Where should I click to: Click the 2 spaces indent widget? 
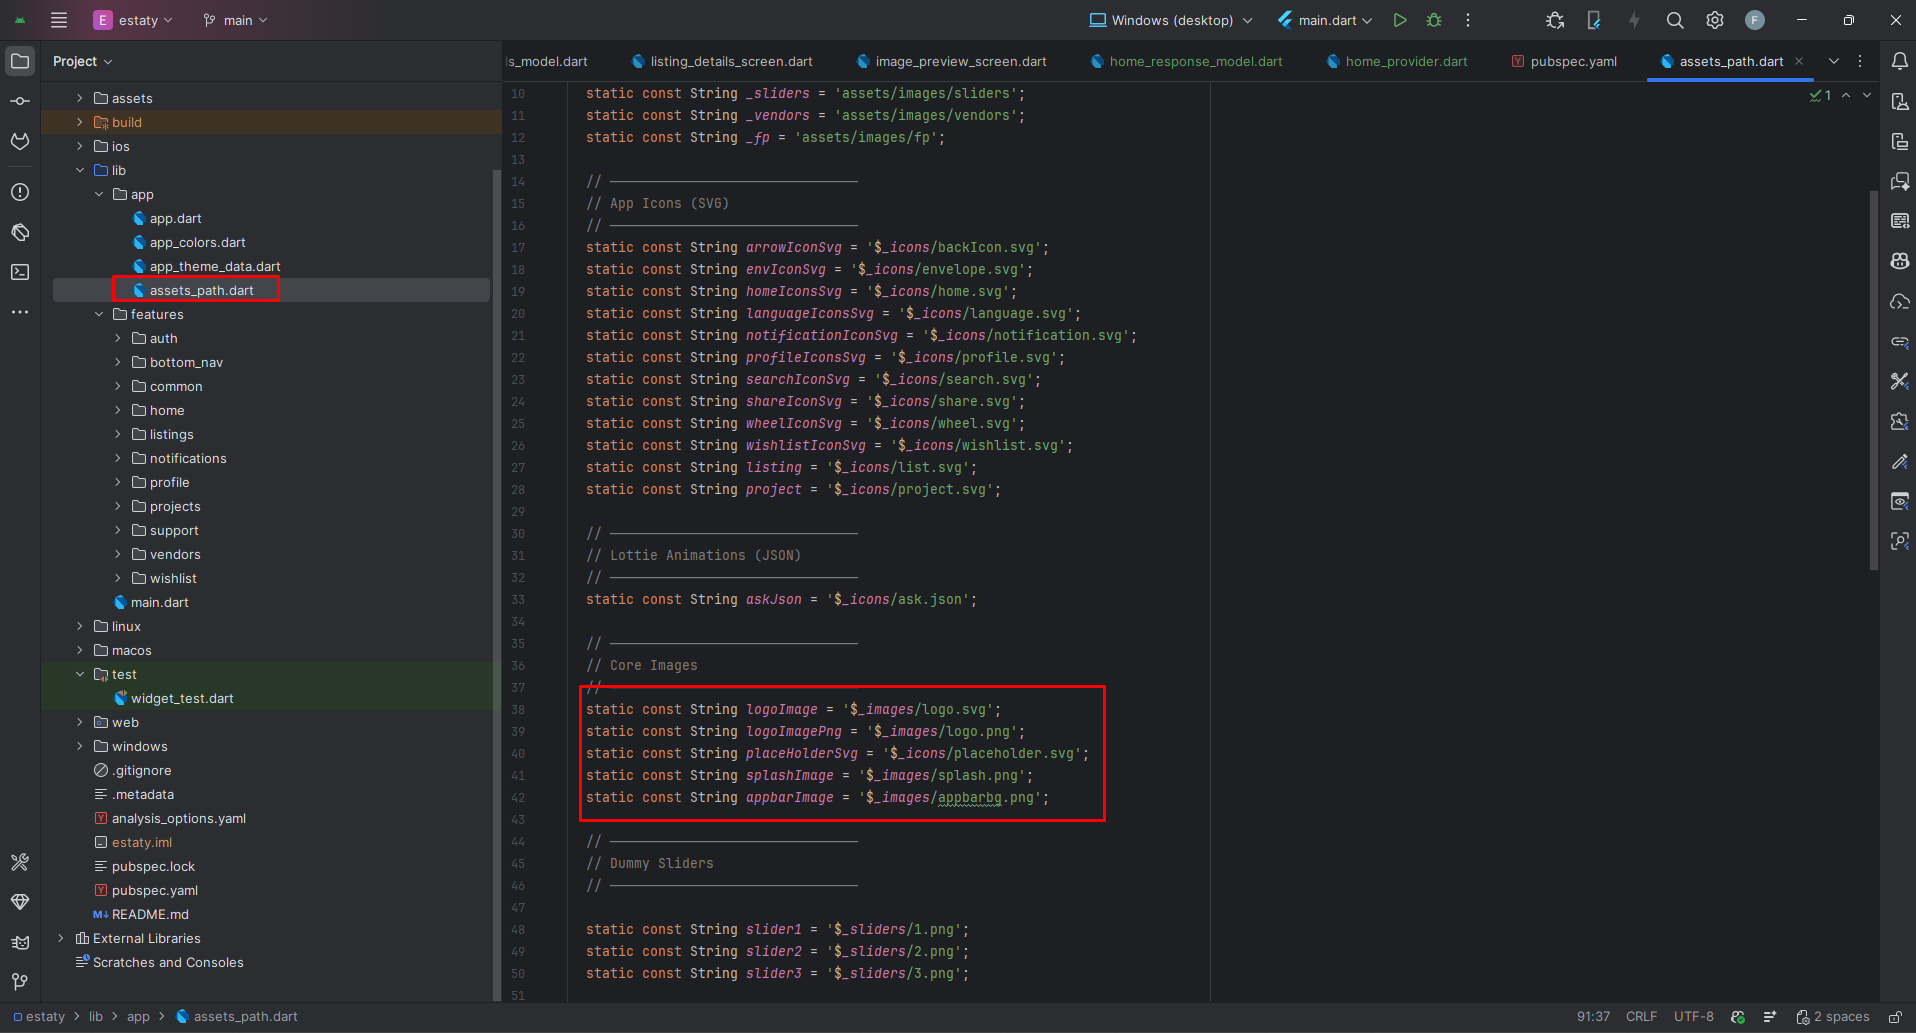coord(1832,1017)
